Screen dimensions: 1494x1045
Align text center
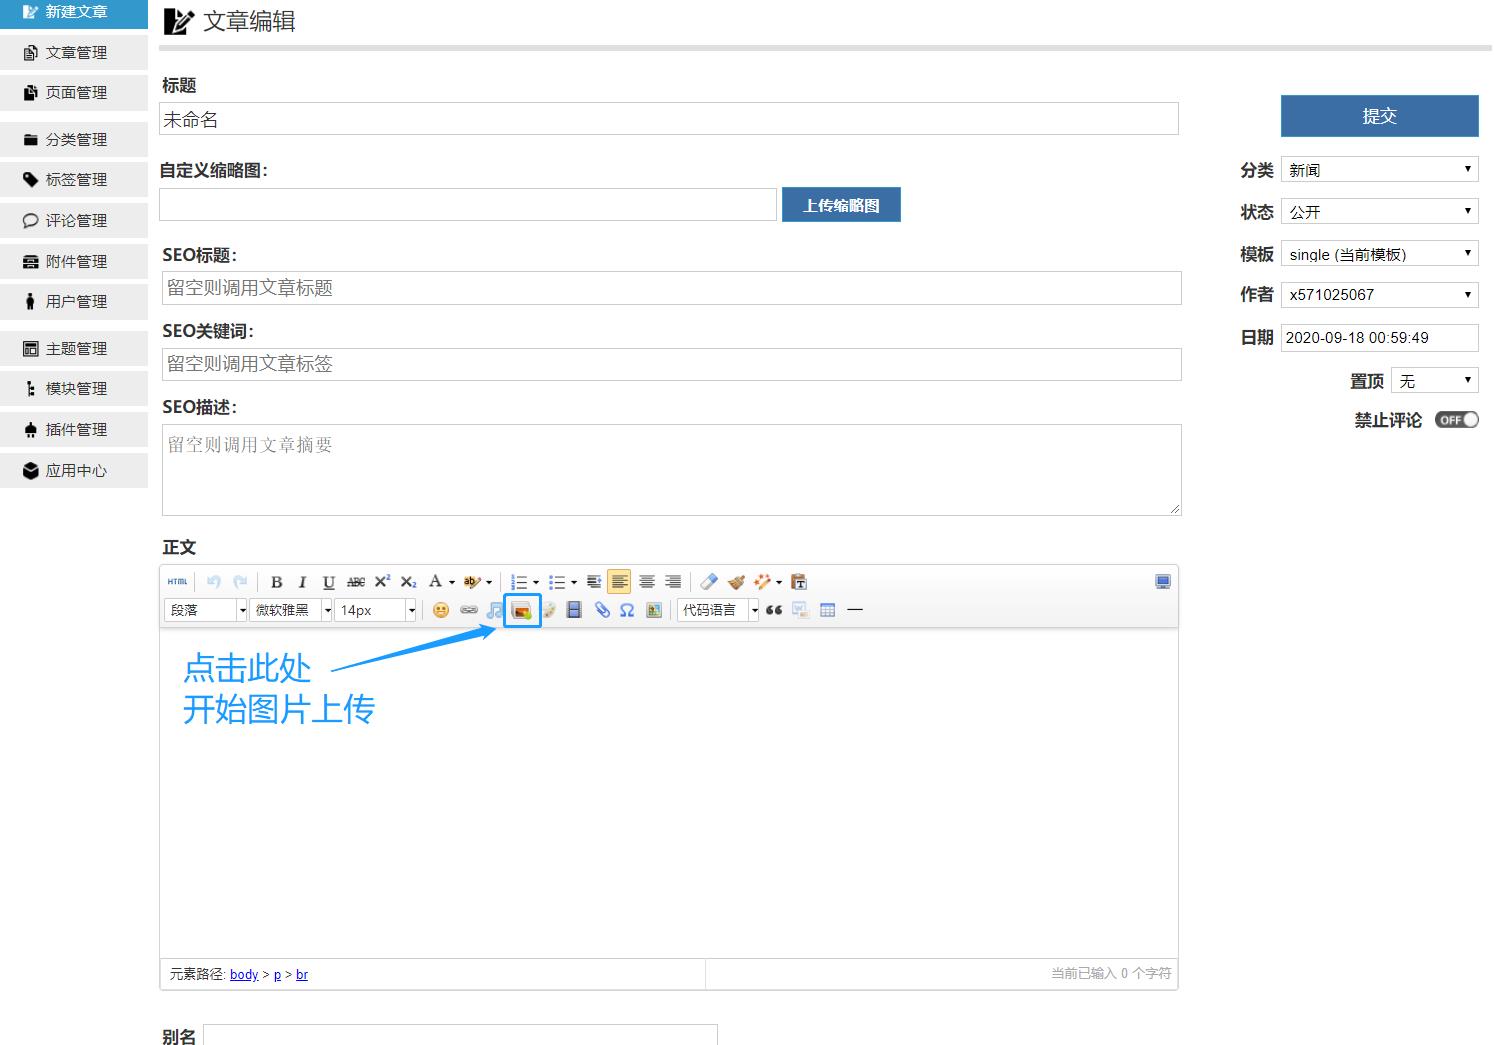(x=647, y=582)
